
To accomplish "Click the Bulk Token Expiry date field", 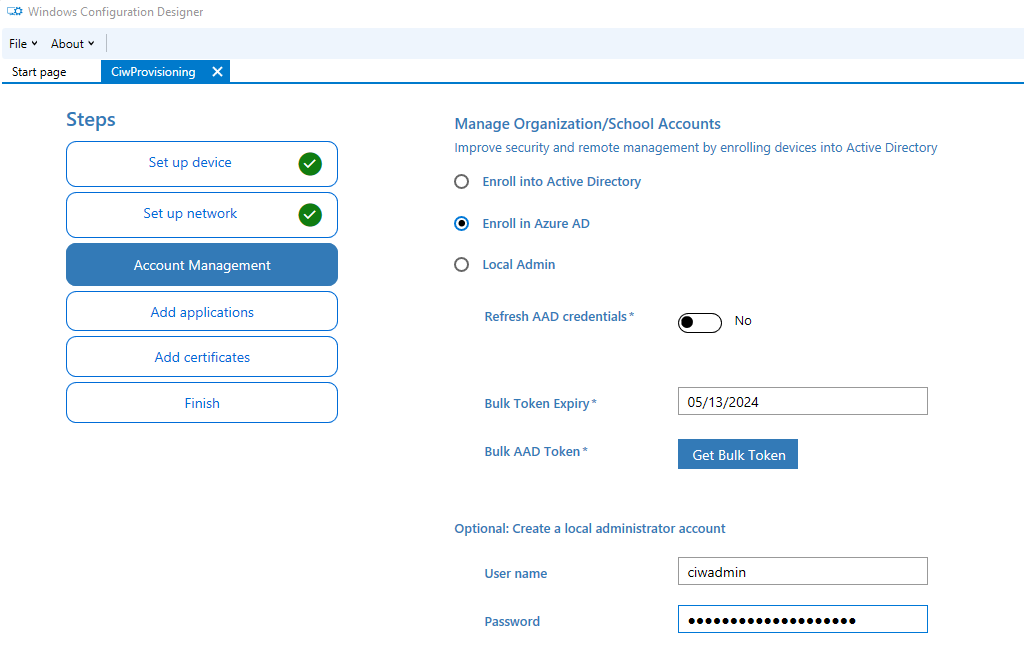I will pyautogui.click(x=803, y=401).
